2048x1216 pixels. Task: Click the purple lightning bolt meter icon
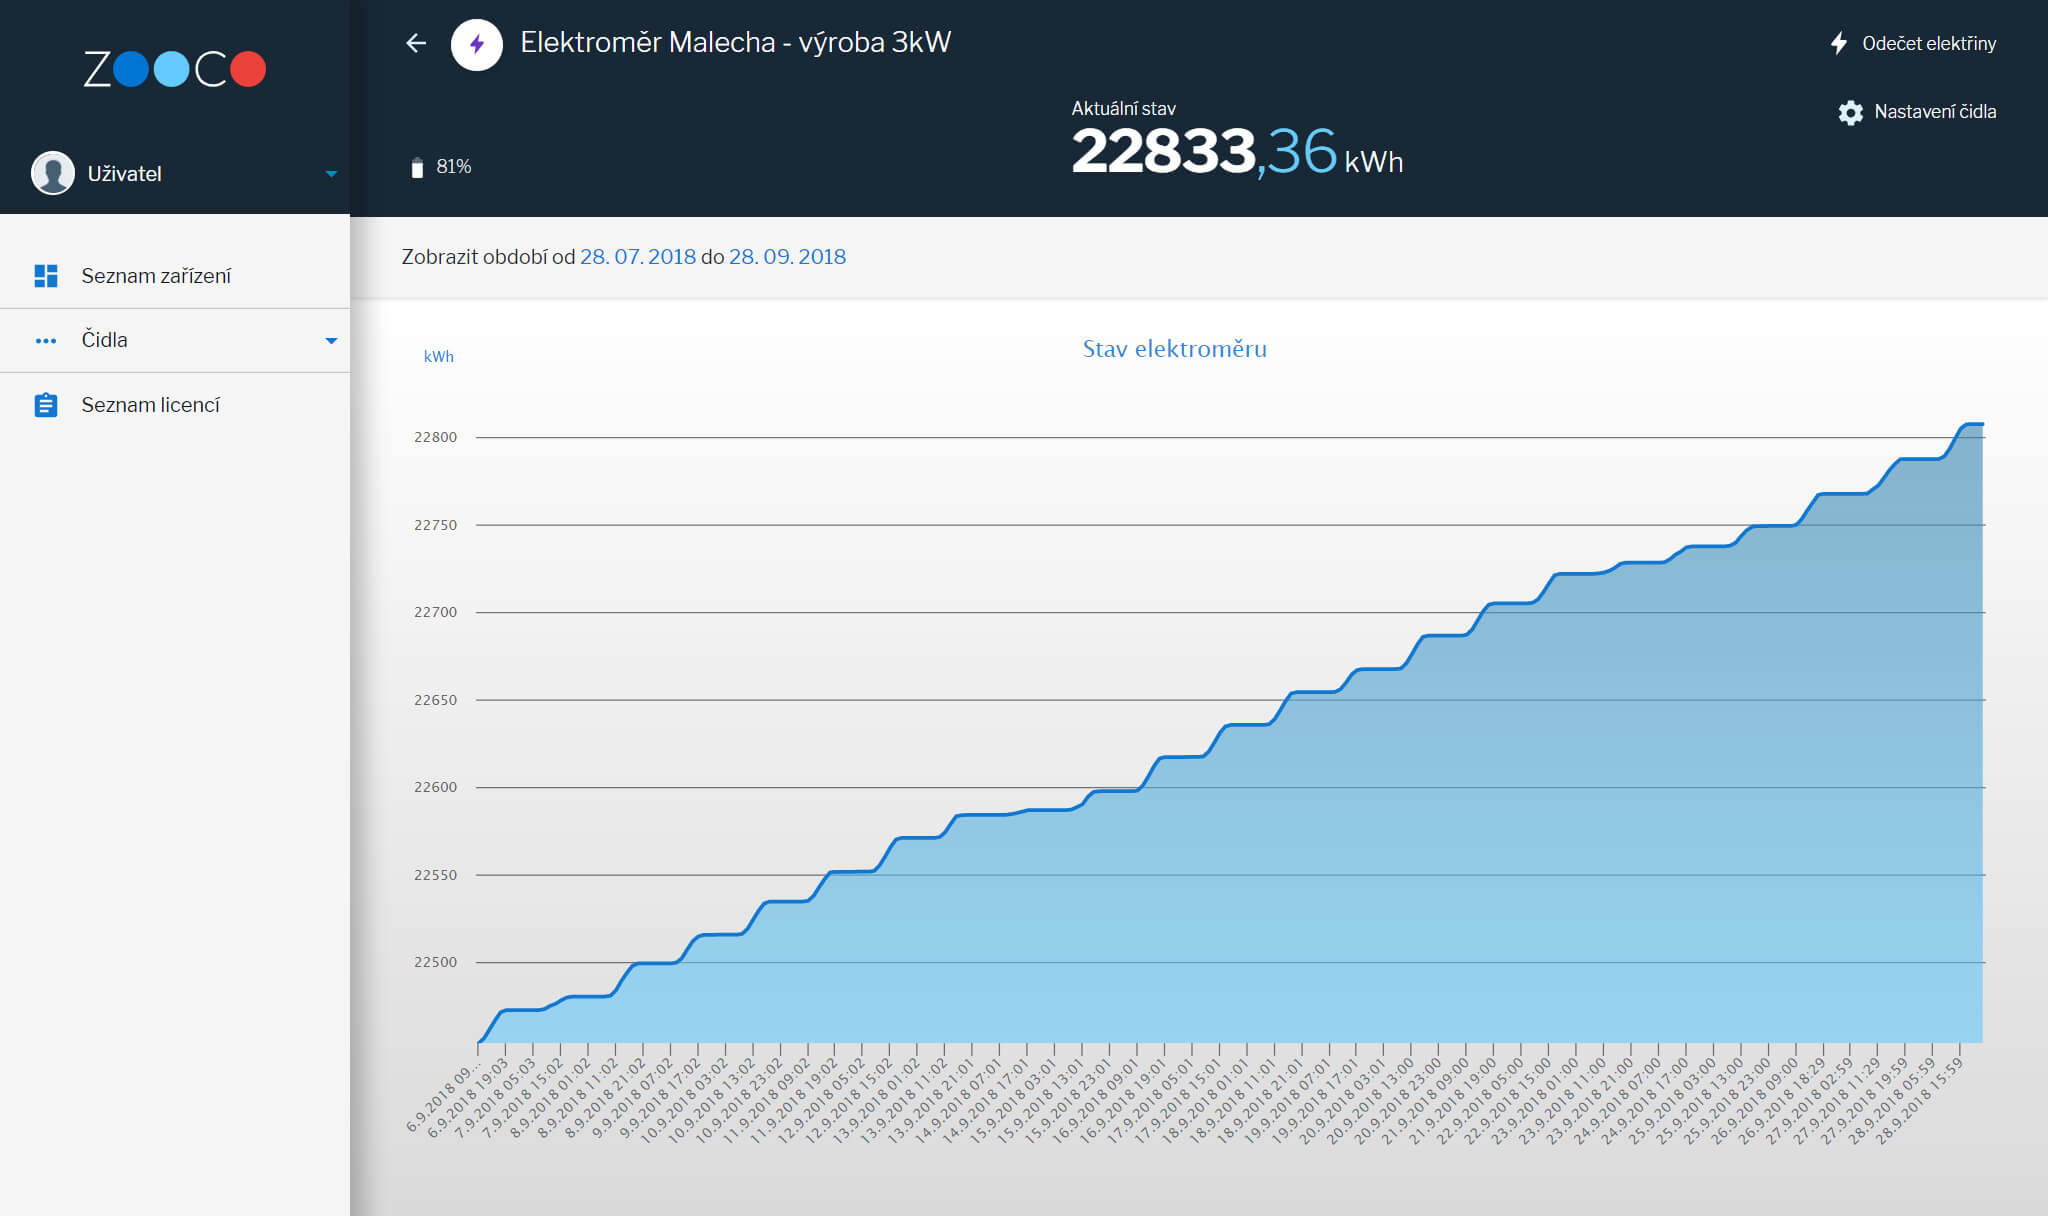pos(477,44)
